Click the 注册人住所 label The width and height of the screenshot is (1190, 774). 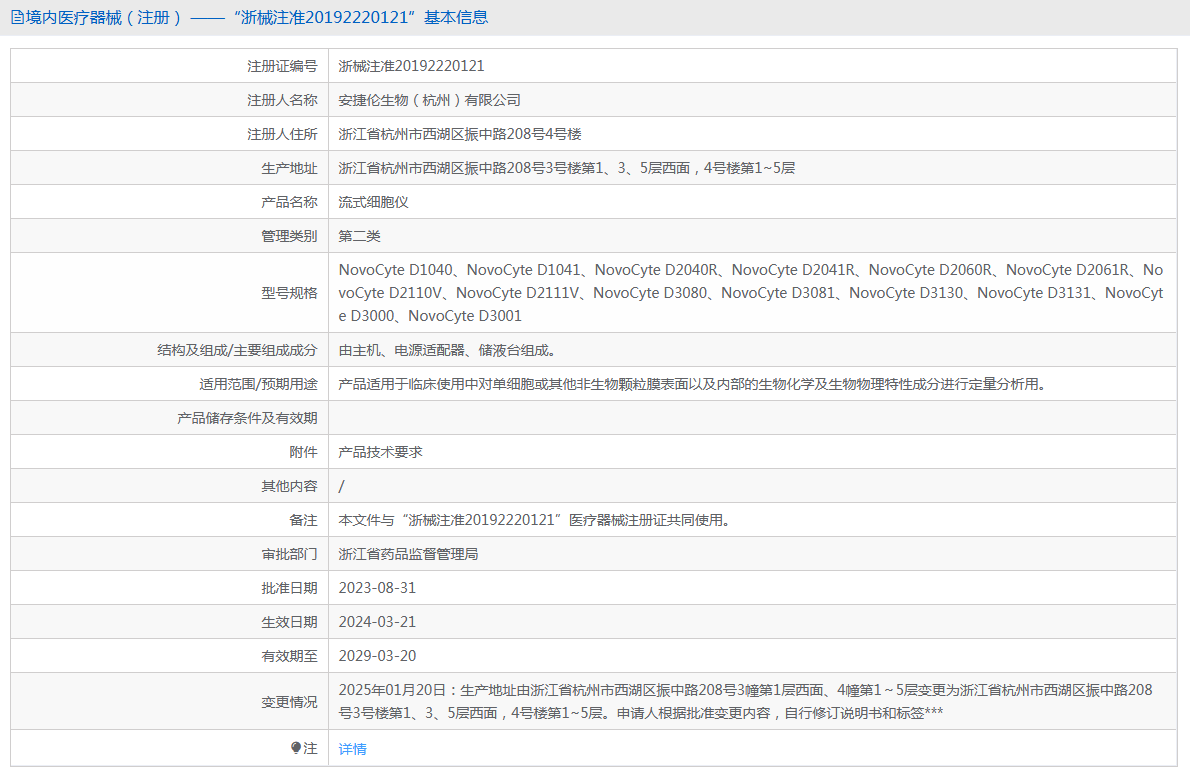[x=282, y=134]
